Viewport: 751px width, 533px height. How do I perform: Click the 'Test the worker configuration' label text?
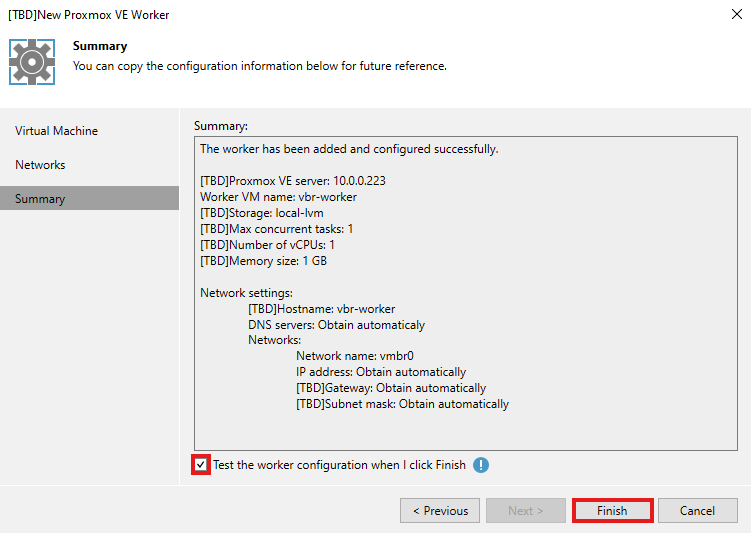click(x=339, y=465)
